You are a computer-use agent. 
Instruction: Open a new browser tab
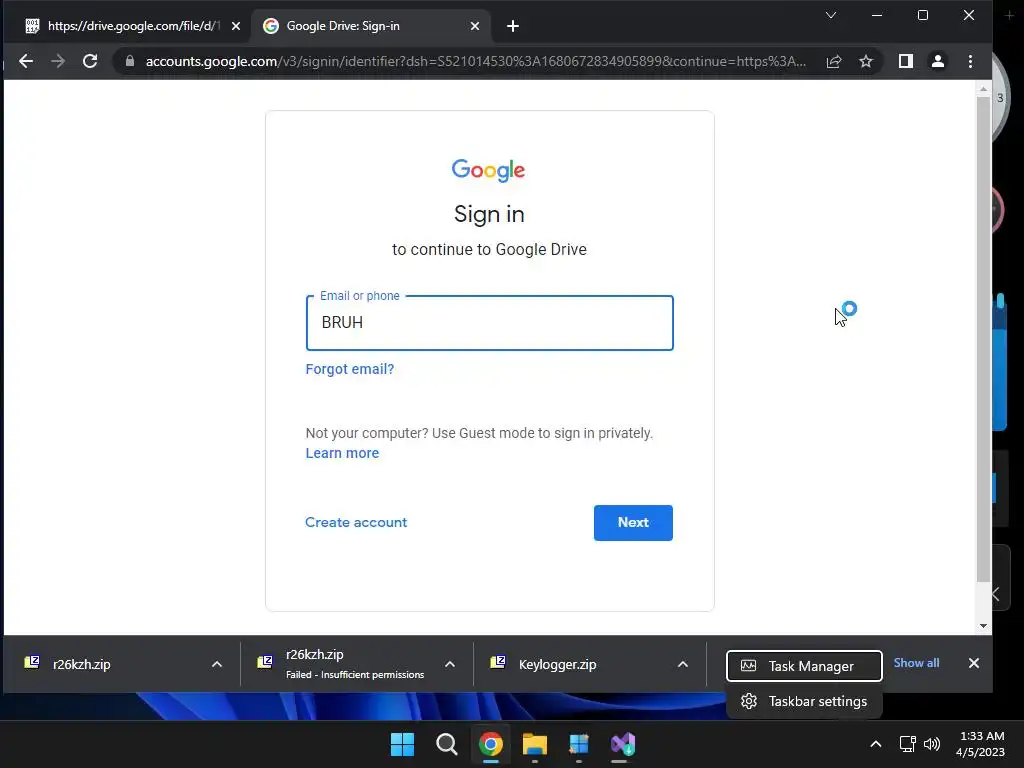[513, 26]
